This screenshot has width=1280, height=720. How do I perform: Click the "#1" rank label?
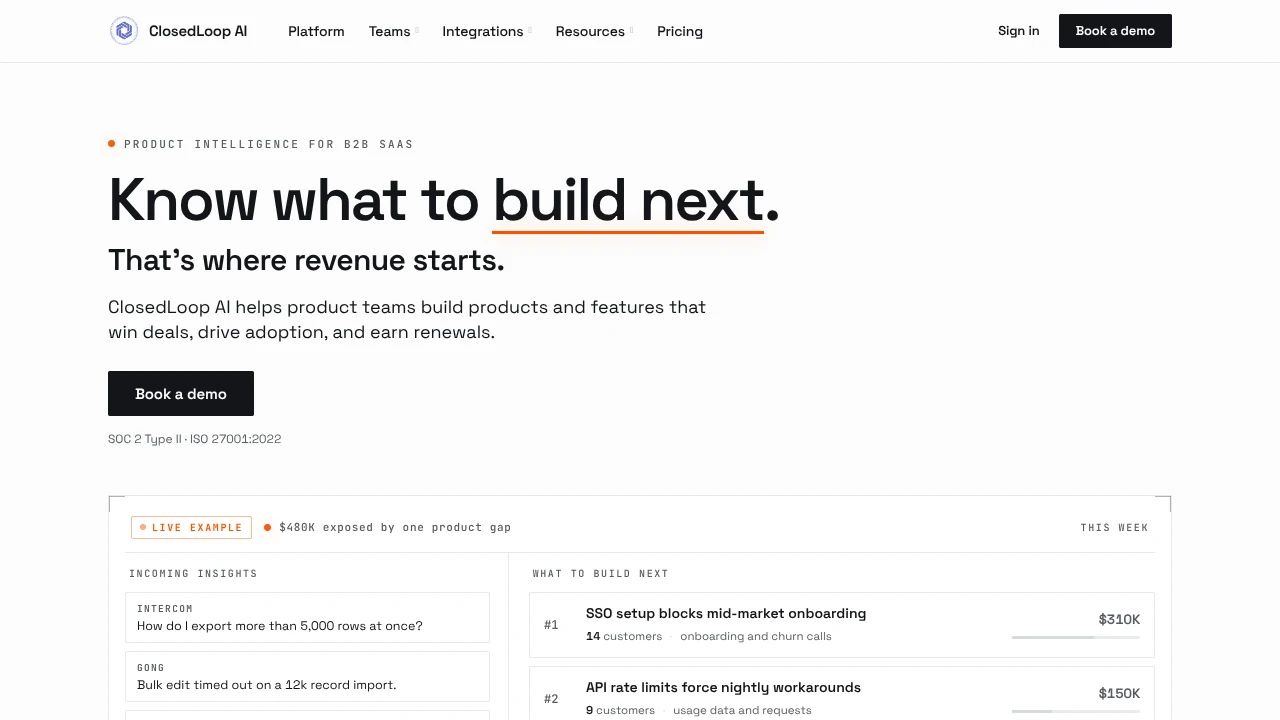[x=551, y=625]
